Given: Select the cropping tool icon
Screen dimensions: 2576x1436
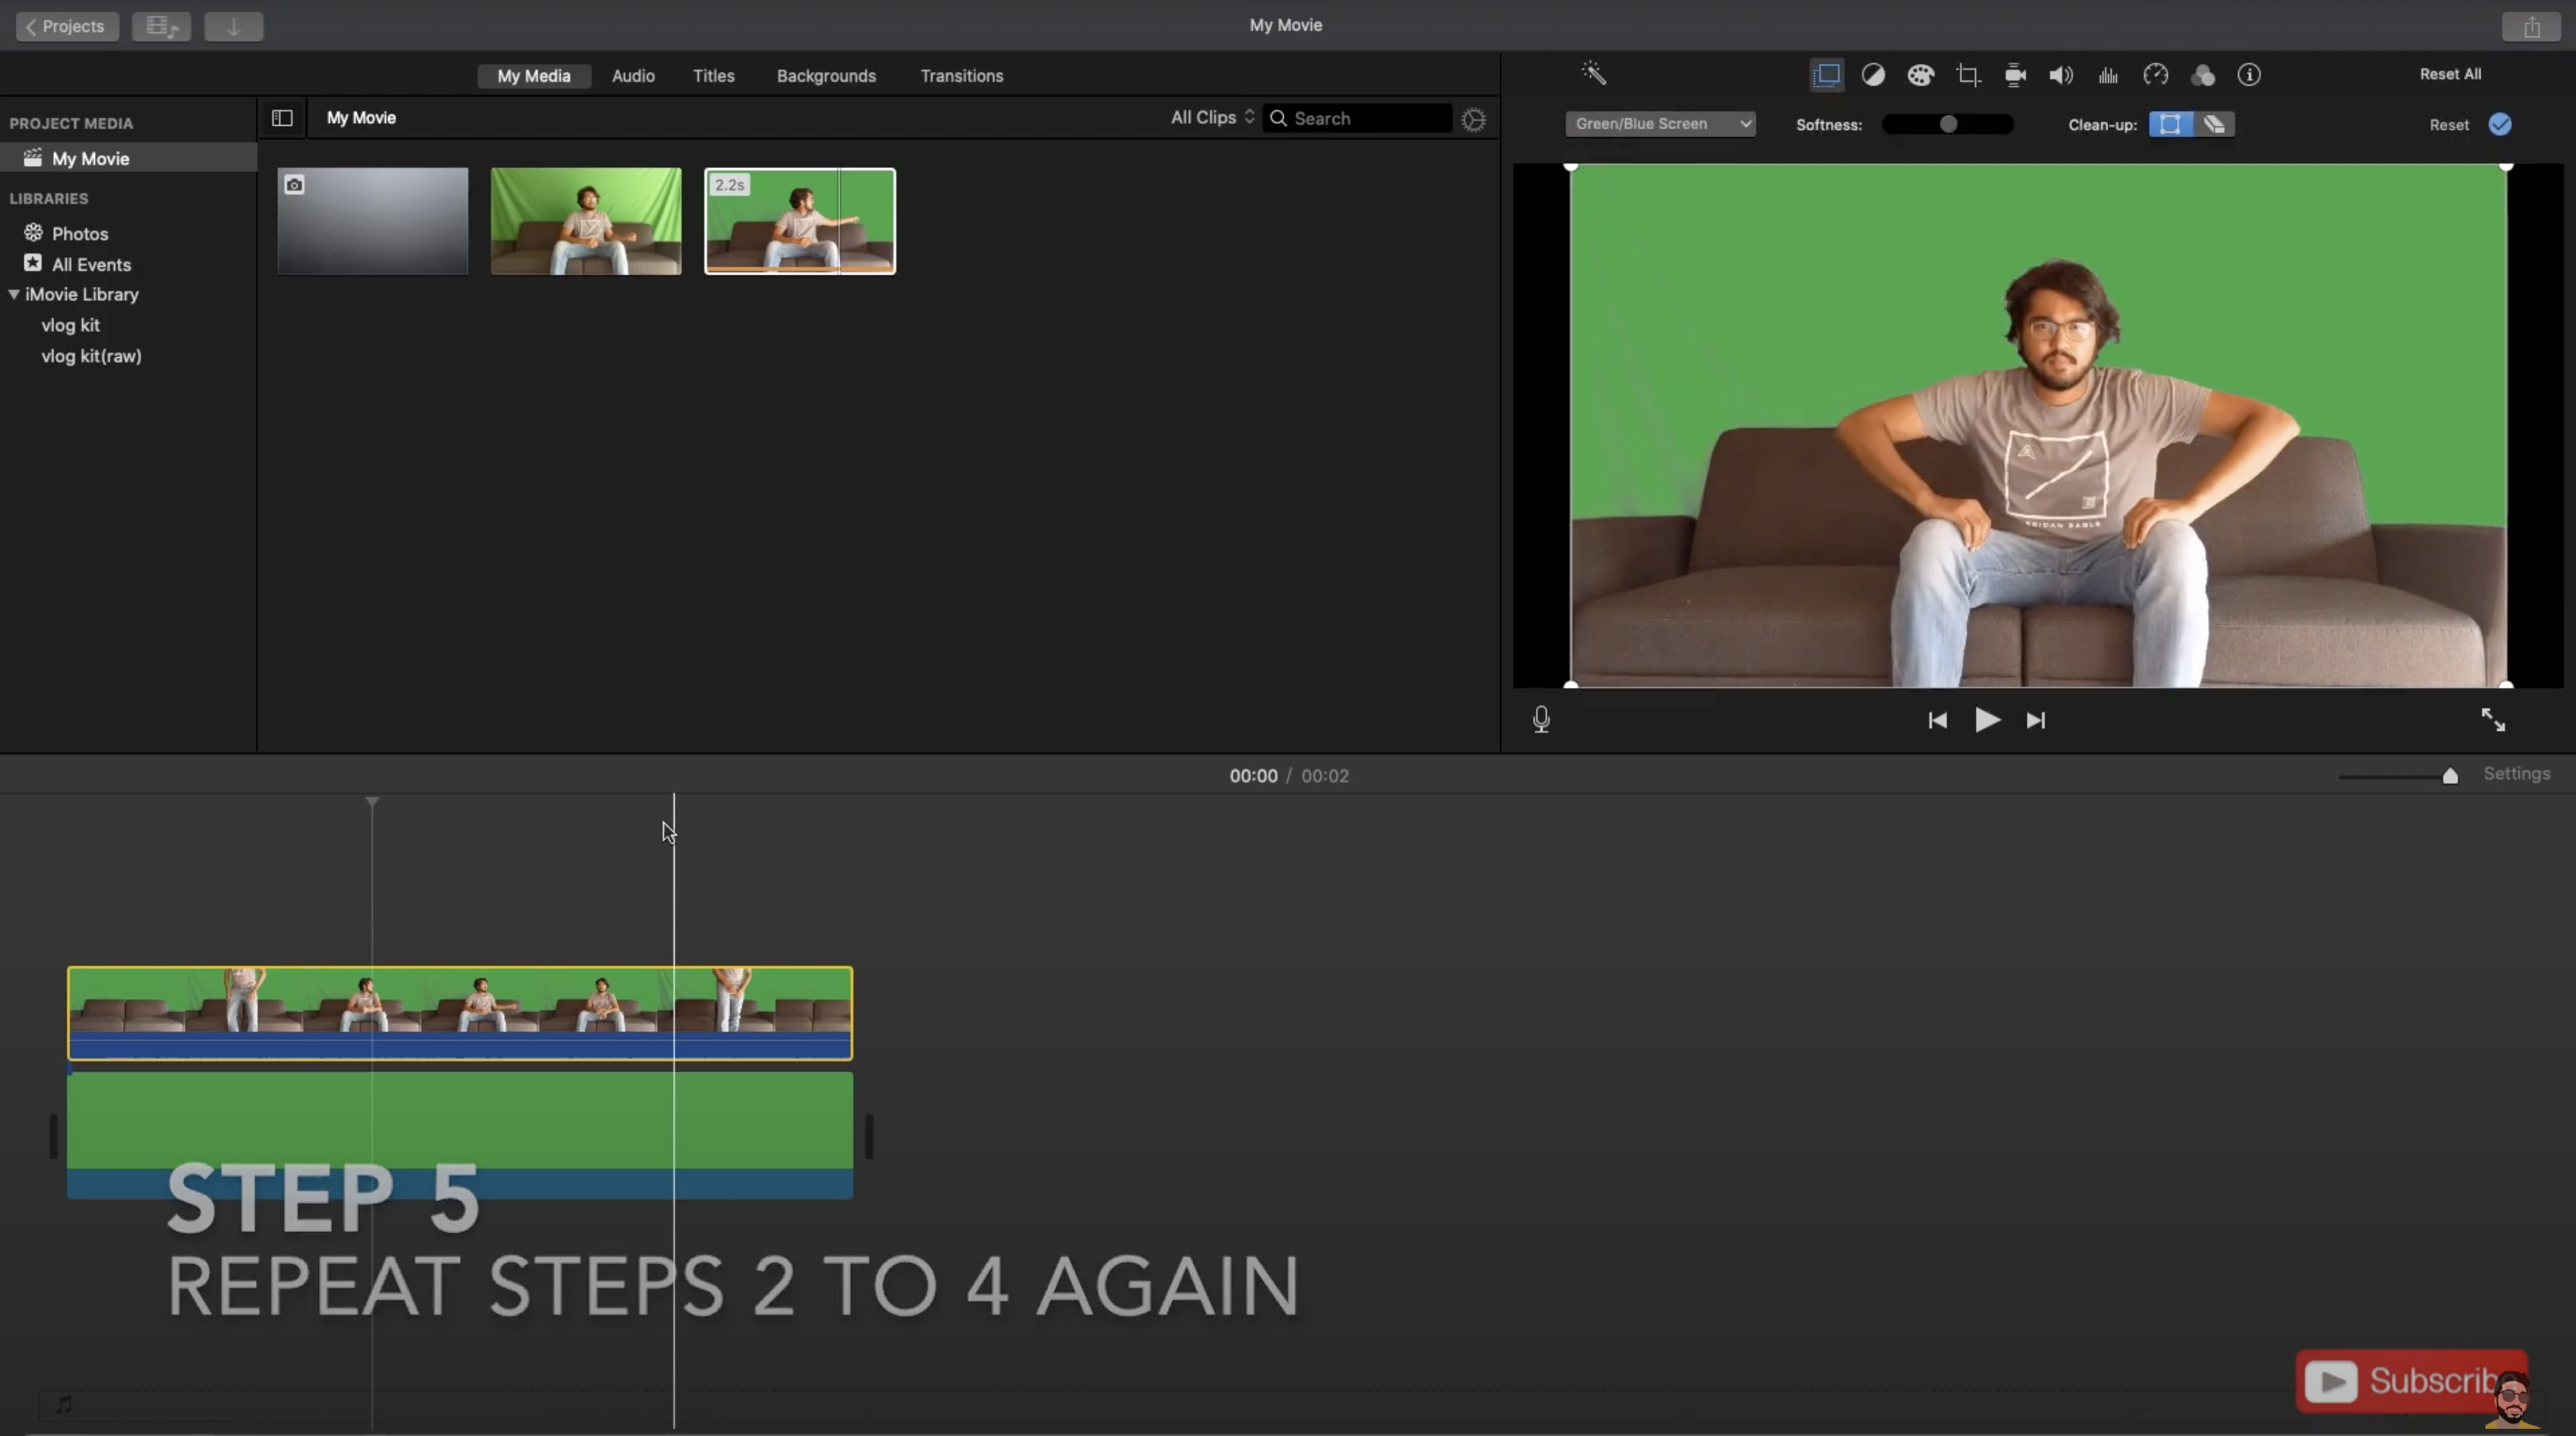Looking at the screenshot, I should 1968,75.
